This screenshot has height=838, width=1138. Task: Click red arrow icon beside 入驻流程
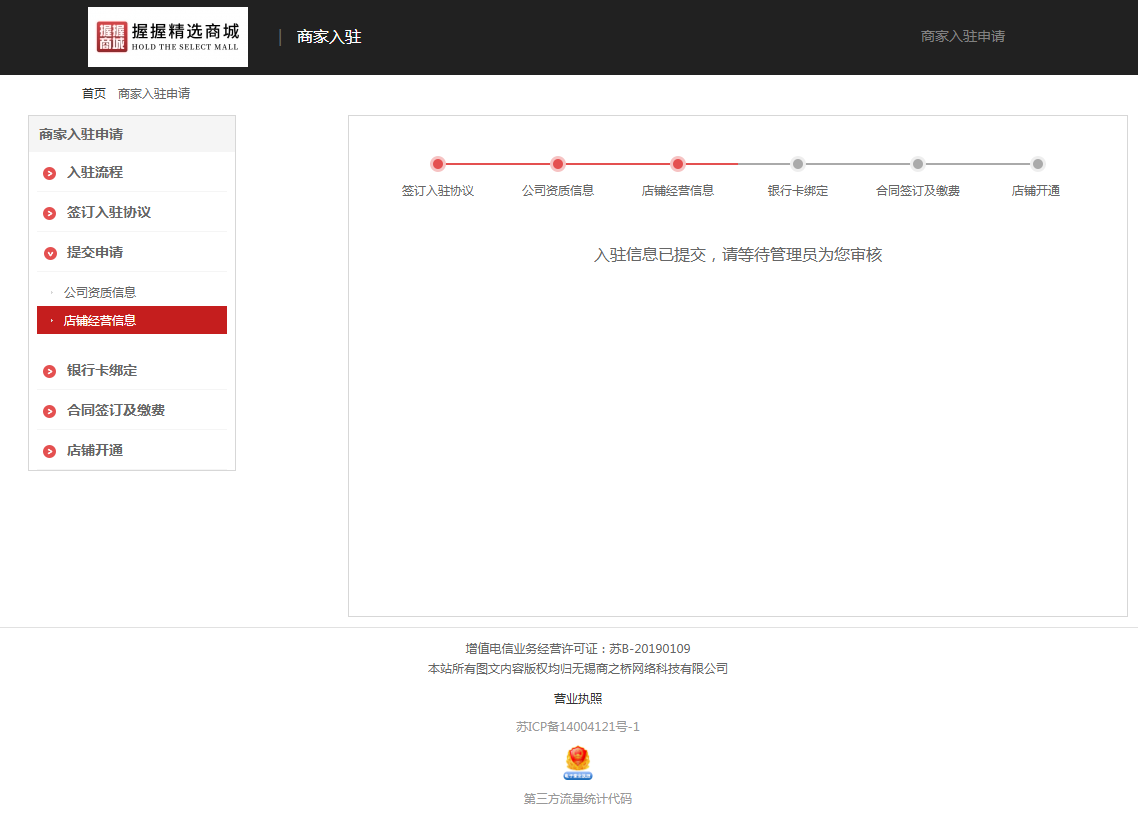tap(49, 173)
